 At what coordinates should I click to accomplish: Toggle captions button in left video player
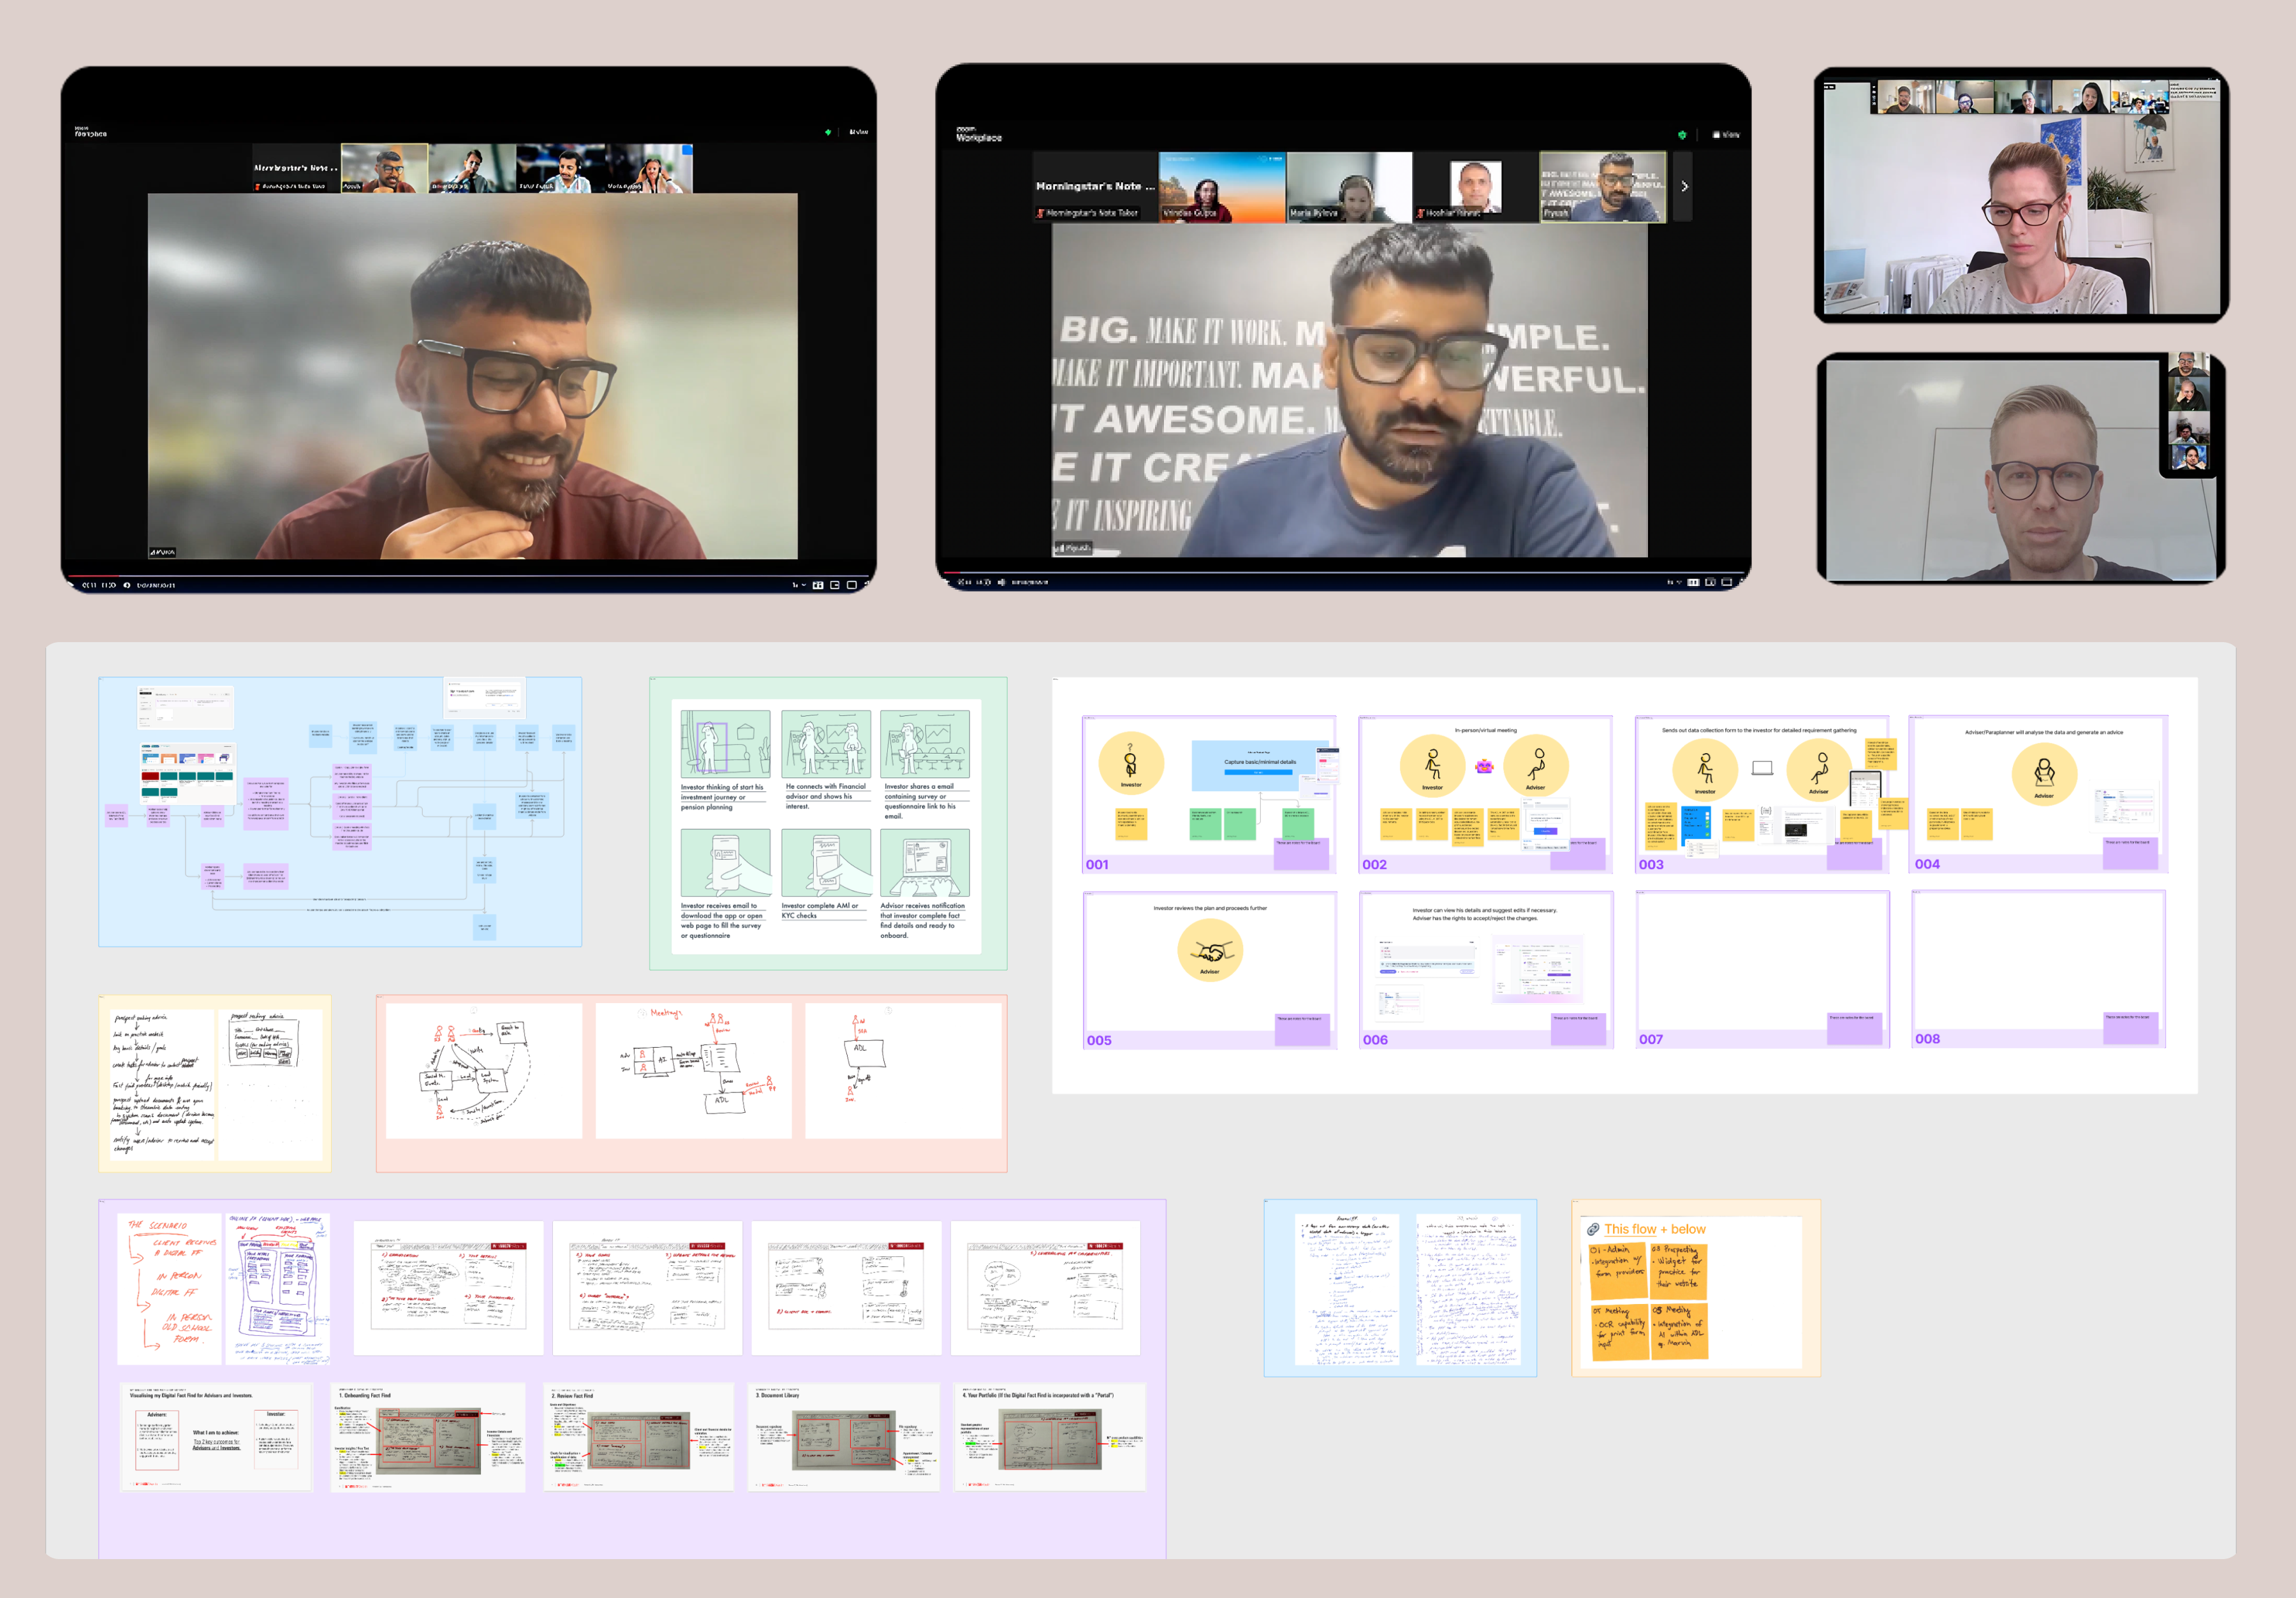817,585
